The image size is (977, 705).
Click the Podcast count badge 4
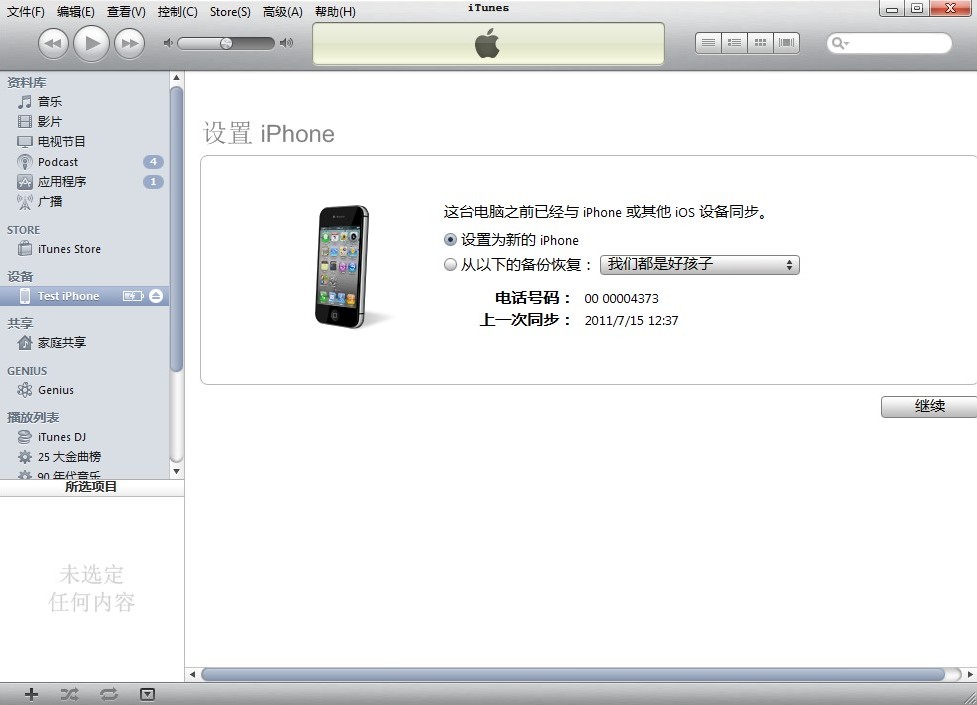click(153, 161)
